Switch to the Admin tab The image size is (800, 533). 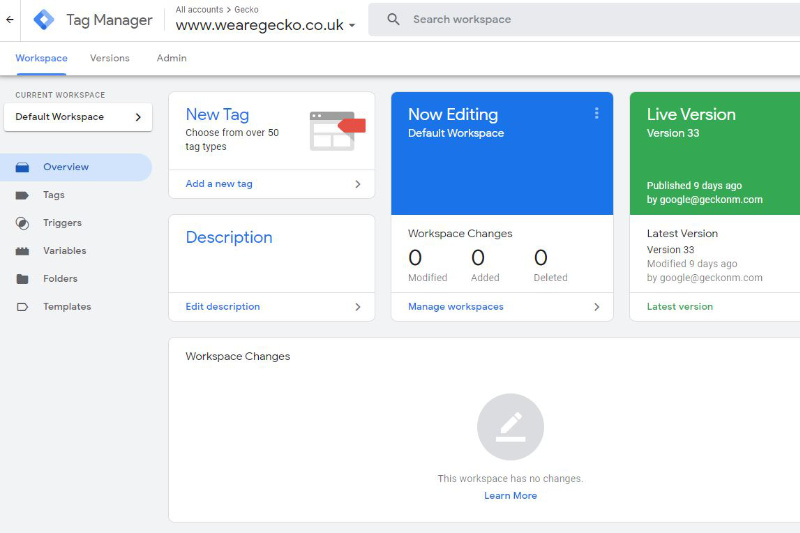point(171,58)
